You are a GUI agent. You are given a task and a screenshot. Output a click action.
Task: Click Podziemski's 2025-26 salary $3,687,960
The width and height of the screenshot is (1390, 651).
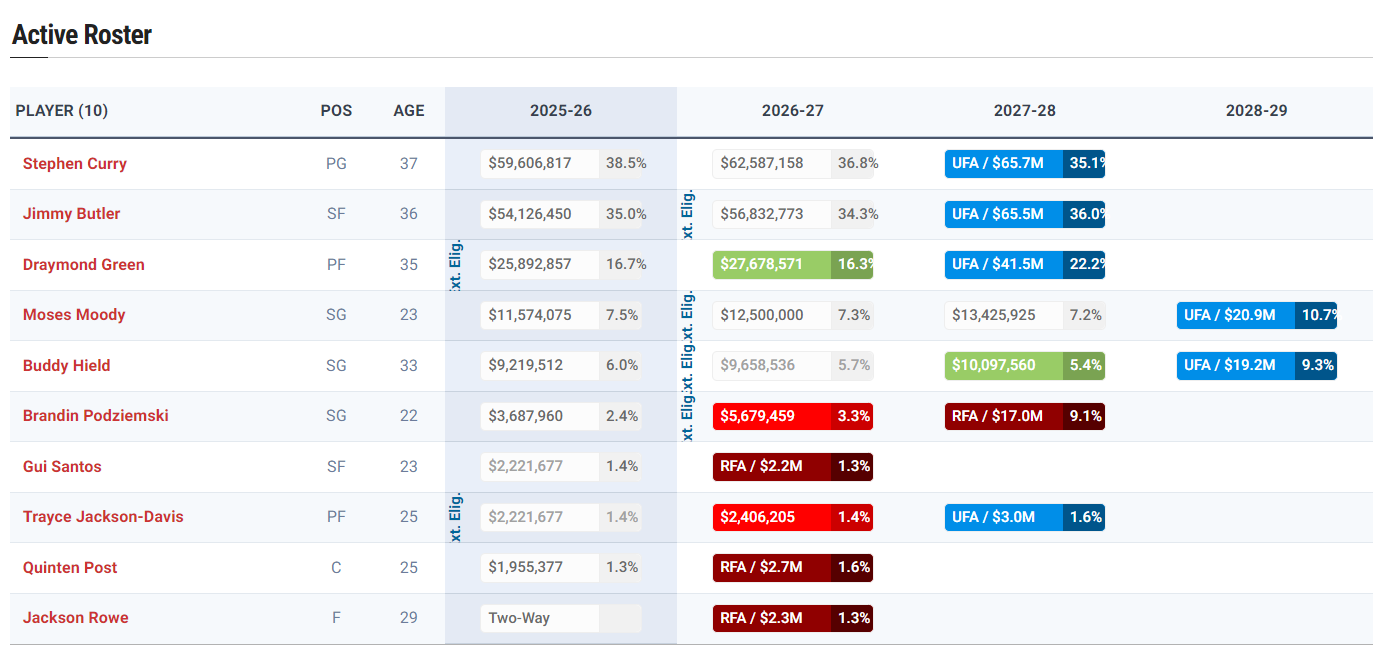click(540, 416)
